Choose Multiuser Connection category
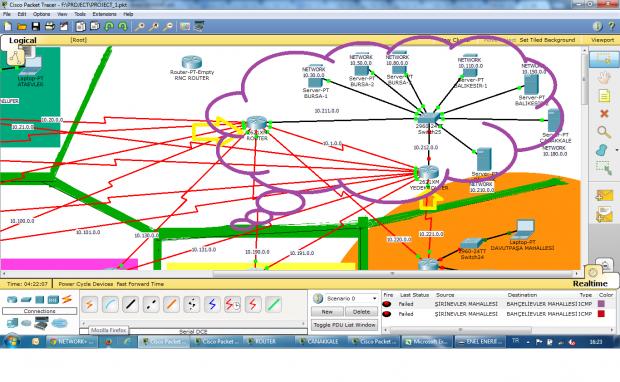The height and width of the screenshot is (382, 620). coord(59,323)
